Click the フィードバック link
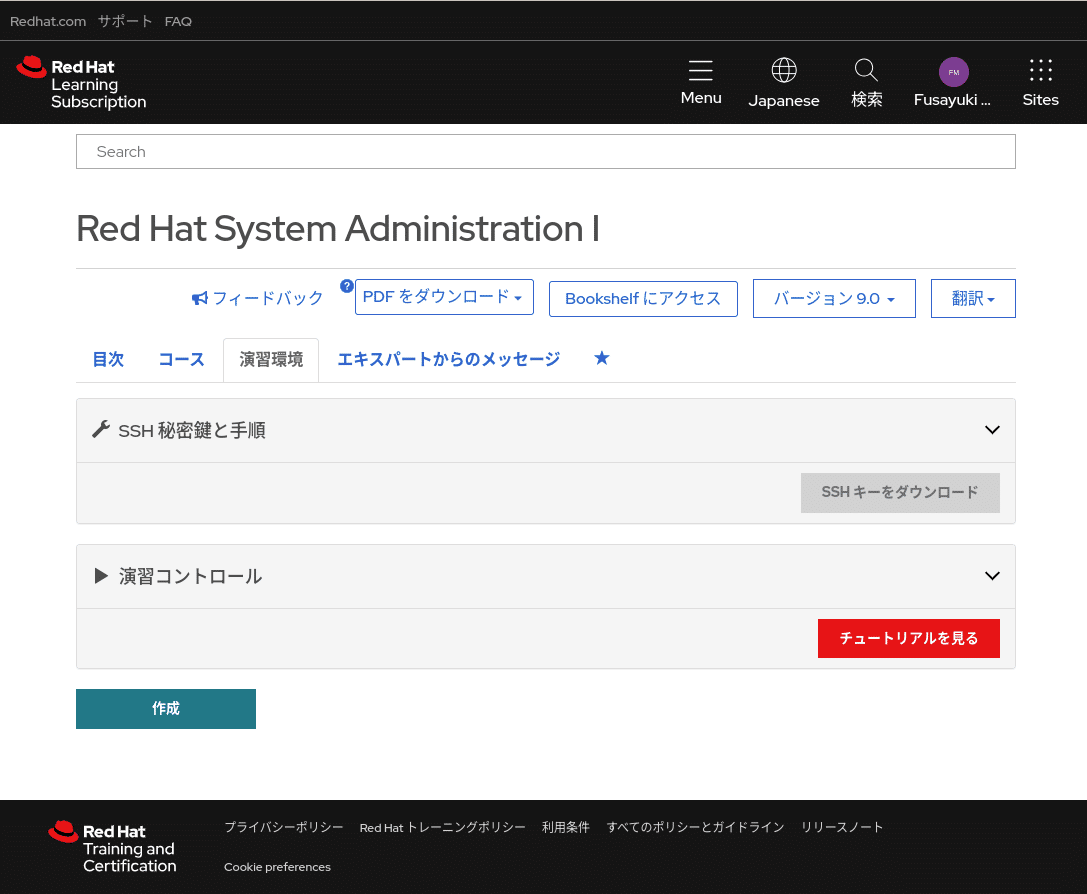The width and height of the screenshot is (1087, 894). pyautogui.click(x=258, y=299)
